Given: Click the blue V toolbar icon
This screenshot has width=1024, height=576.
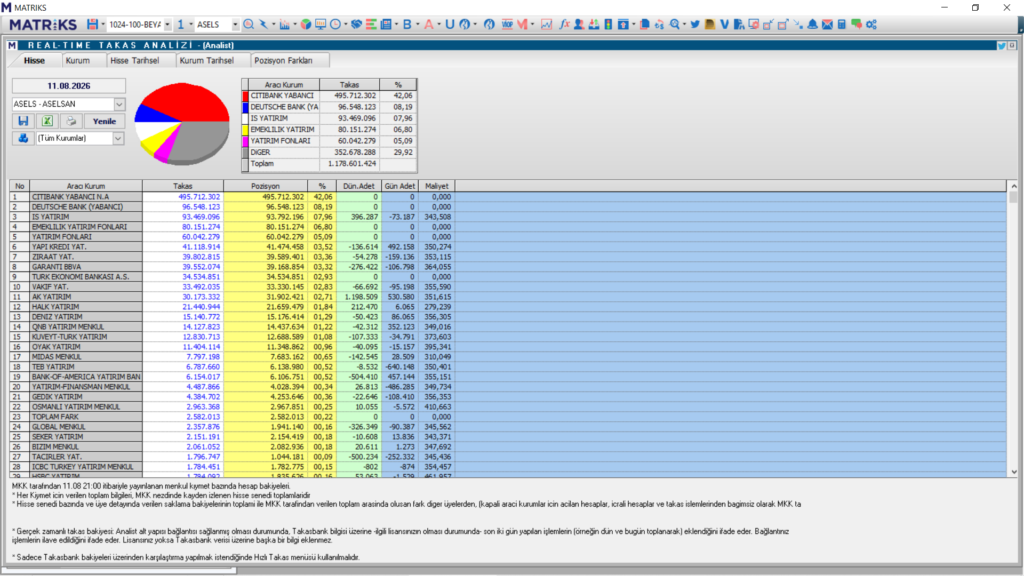Looking at the screenshot, I should click(x=724, y=24).
